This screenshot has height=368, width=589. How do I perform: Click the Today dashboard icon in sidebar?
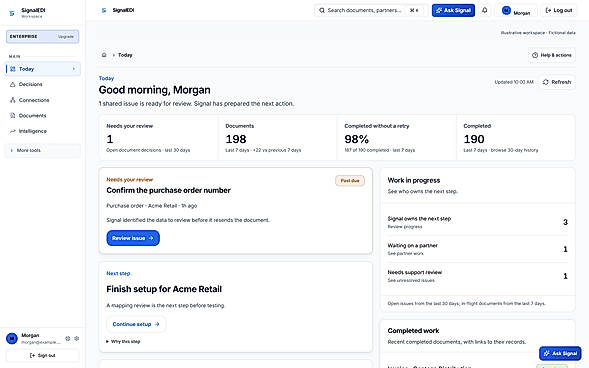click(13, 69)
